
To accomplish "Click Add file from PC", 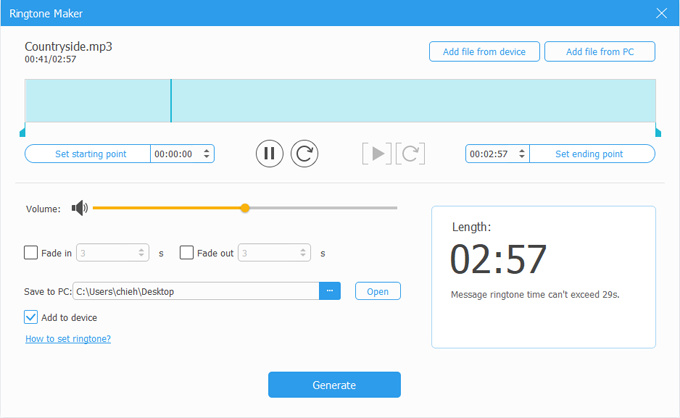I will click(x=599, y=51).
